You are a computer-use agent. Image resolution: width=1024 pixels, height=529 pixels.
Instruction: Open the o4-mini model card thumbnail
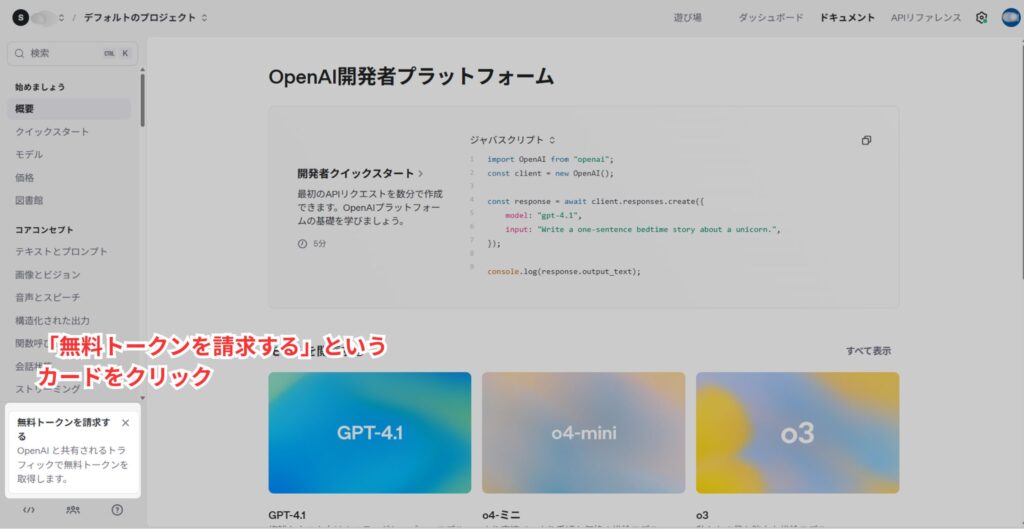(x=584, y=432)
